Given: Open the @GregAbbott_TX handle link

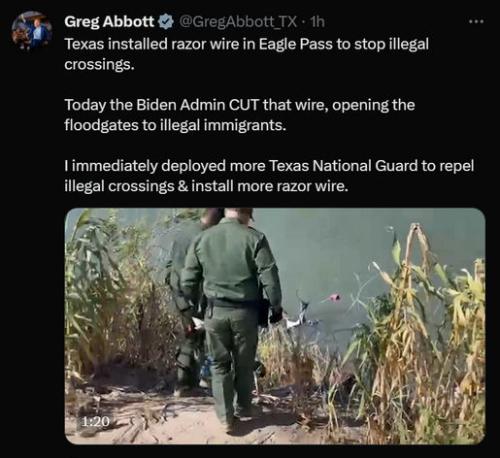Looking at the screenshot, I should (x=238, y=22).
